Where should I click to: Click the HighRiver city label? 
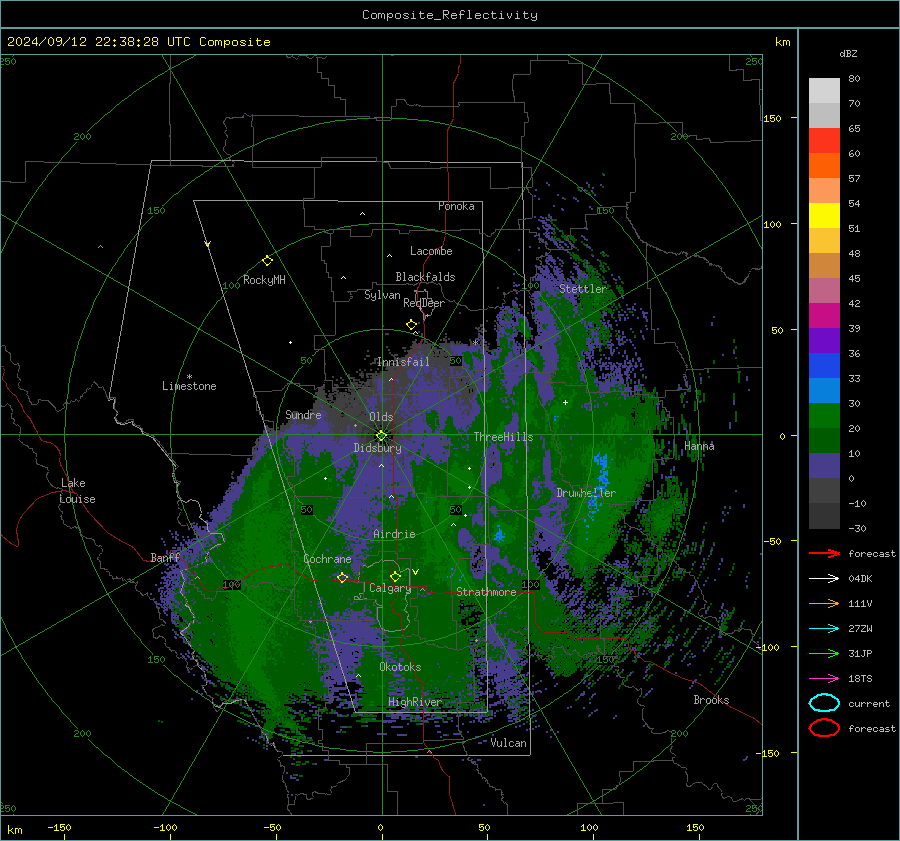coord(415,702)
